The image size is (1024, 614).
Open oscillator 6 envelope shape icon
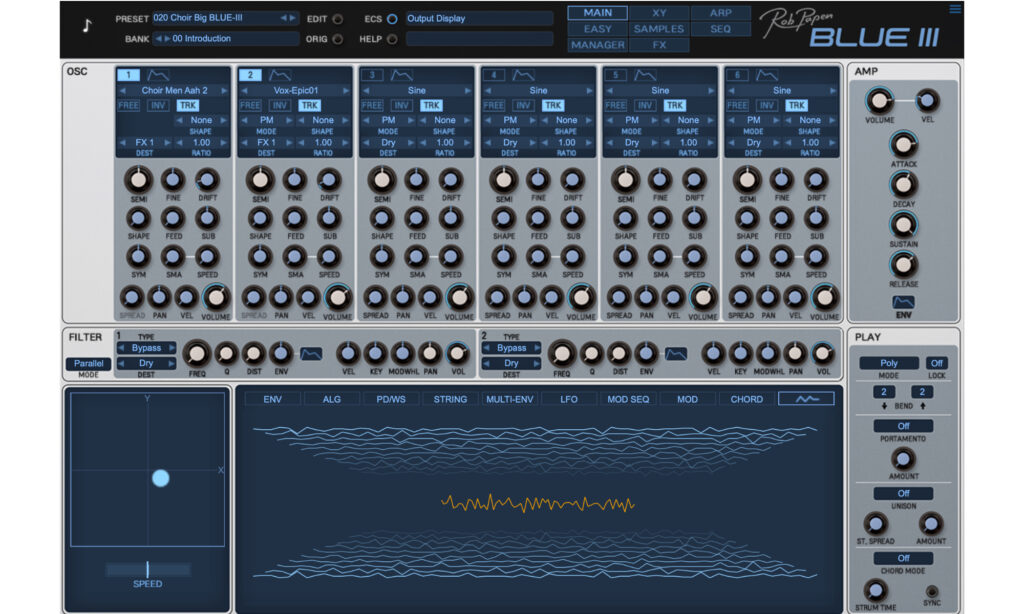767,75
